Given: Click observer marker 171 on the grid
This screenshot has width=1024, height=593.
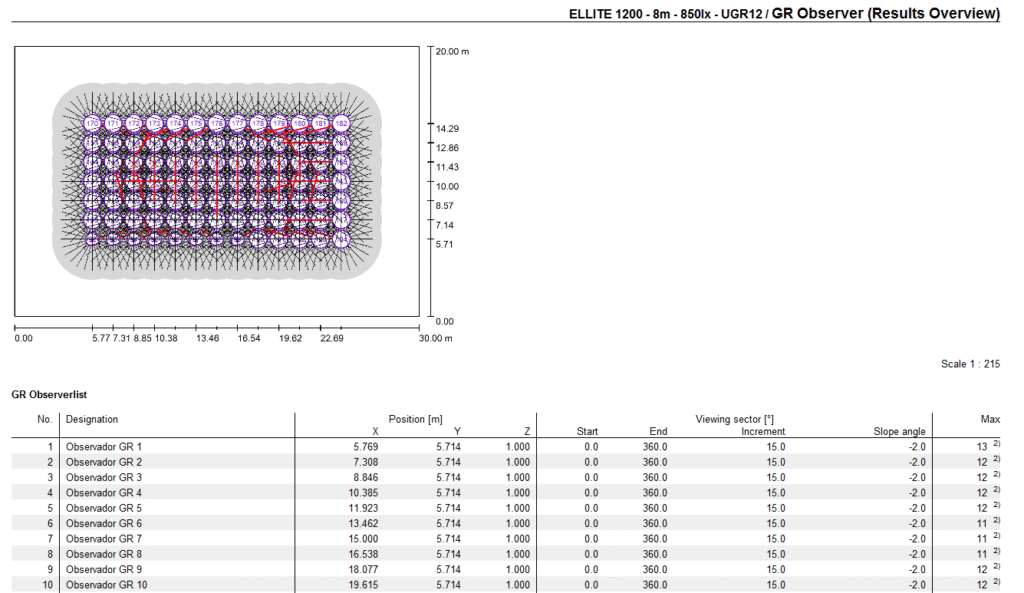Looking at the screenshot, I should click(113, 123).
